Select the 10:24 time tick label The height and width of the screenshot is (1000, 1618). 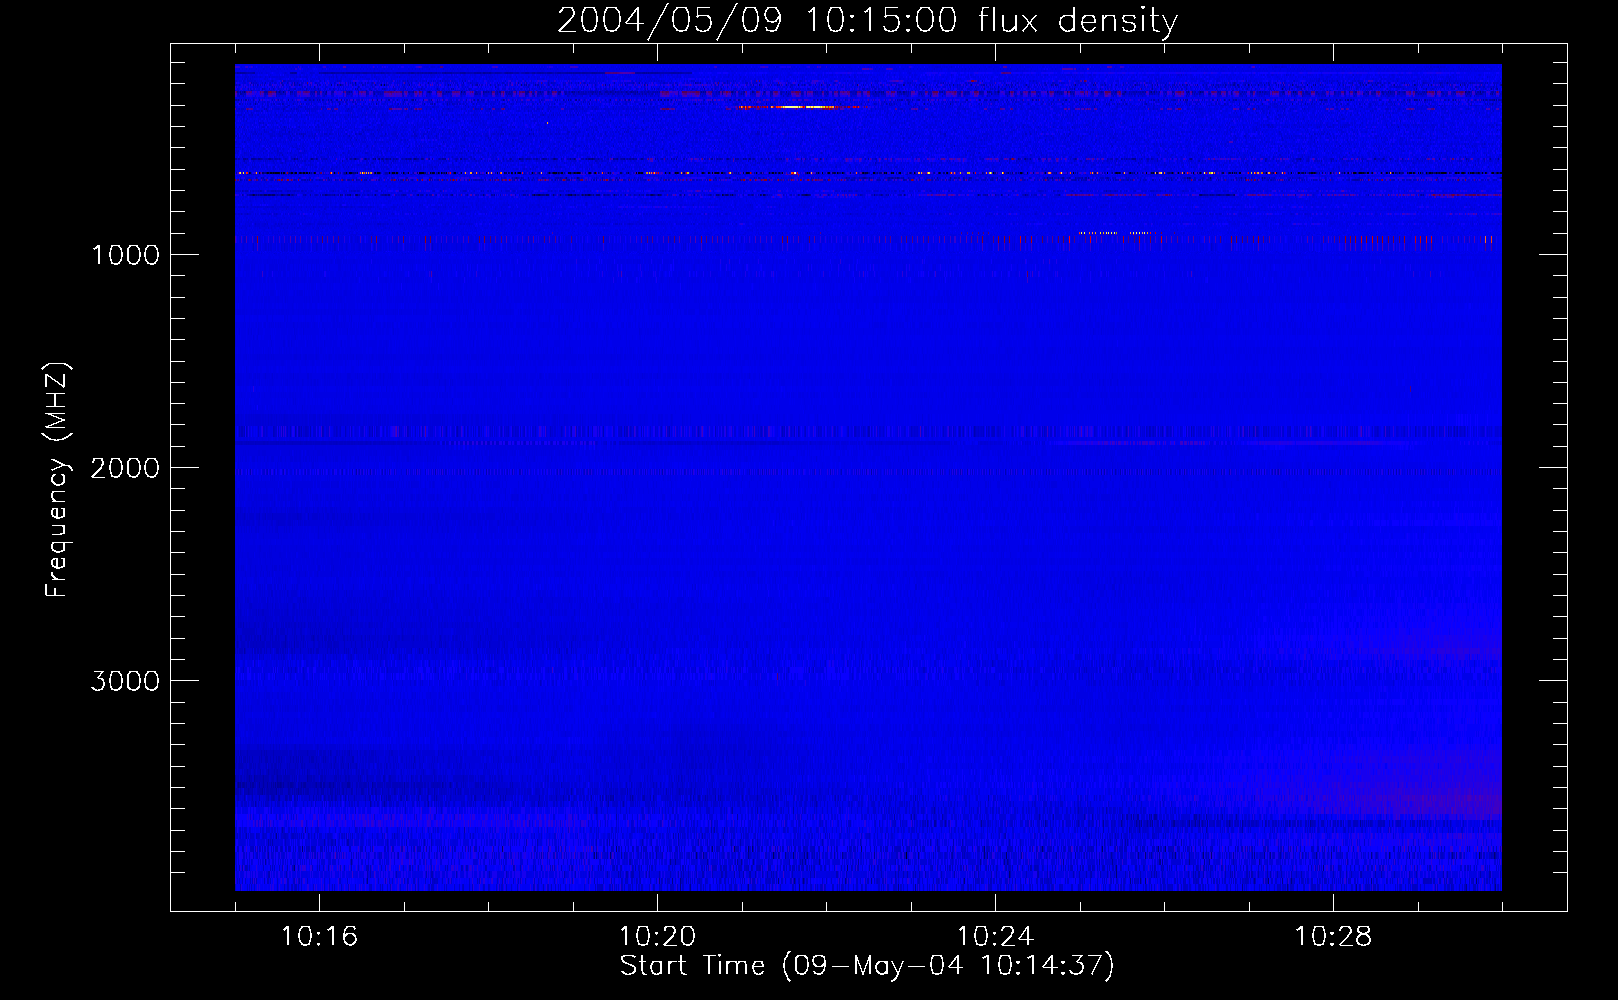point(995,937)
